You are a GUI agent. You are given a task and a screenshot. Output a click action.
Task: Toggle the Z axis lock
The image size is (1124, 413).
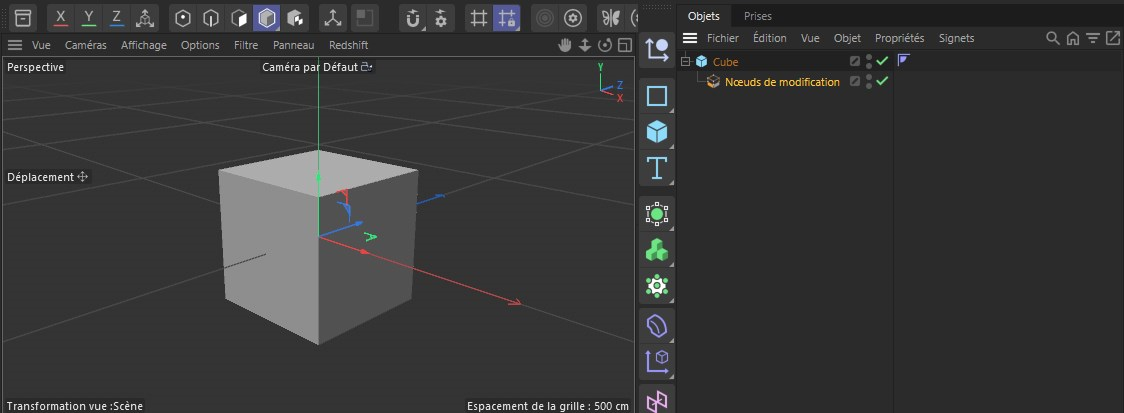(117, 17)
